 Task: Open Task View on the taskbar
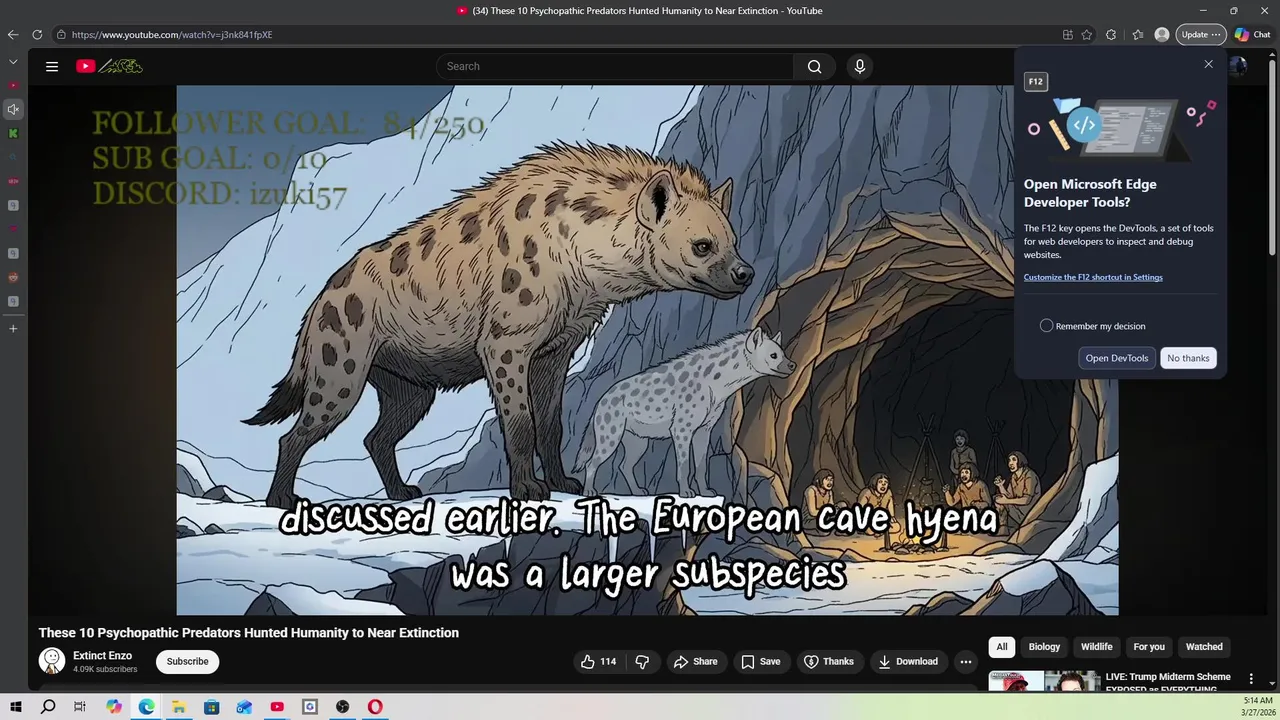pyautogui.click(x=80, y=707)
